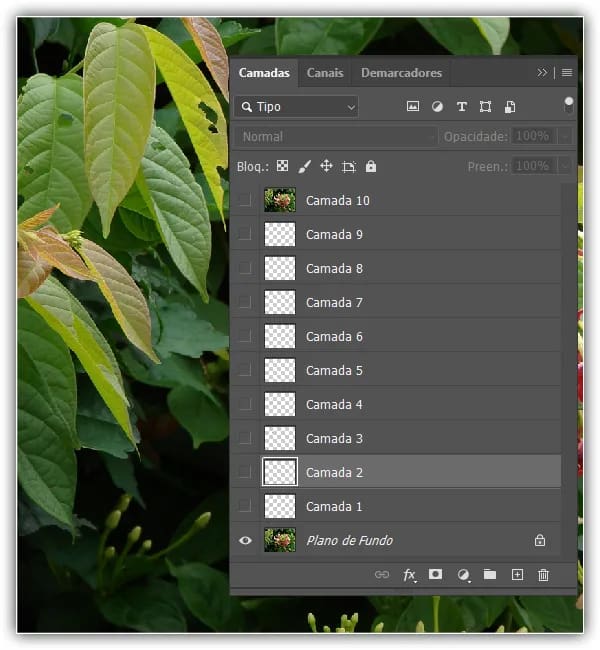Click the link layers chain icon
The image size is (600, 650).
(x=381, y=575)
